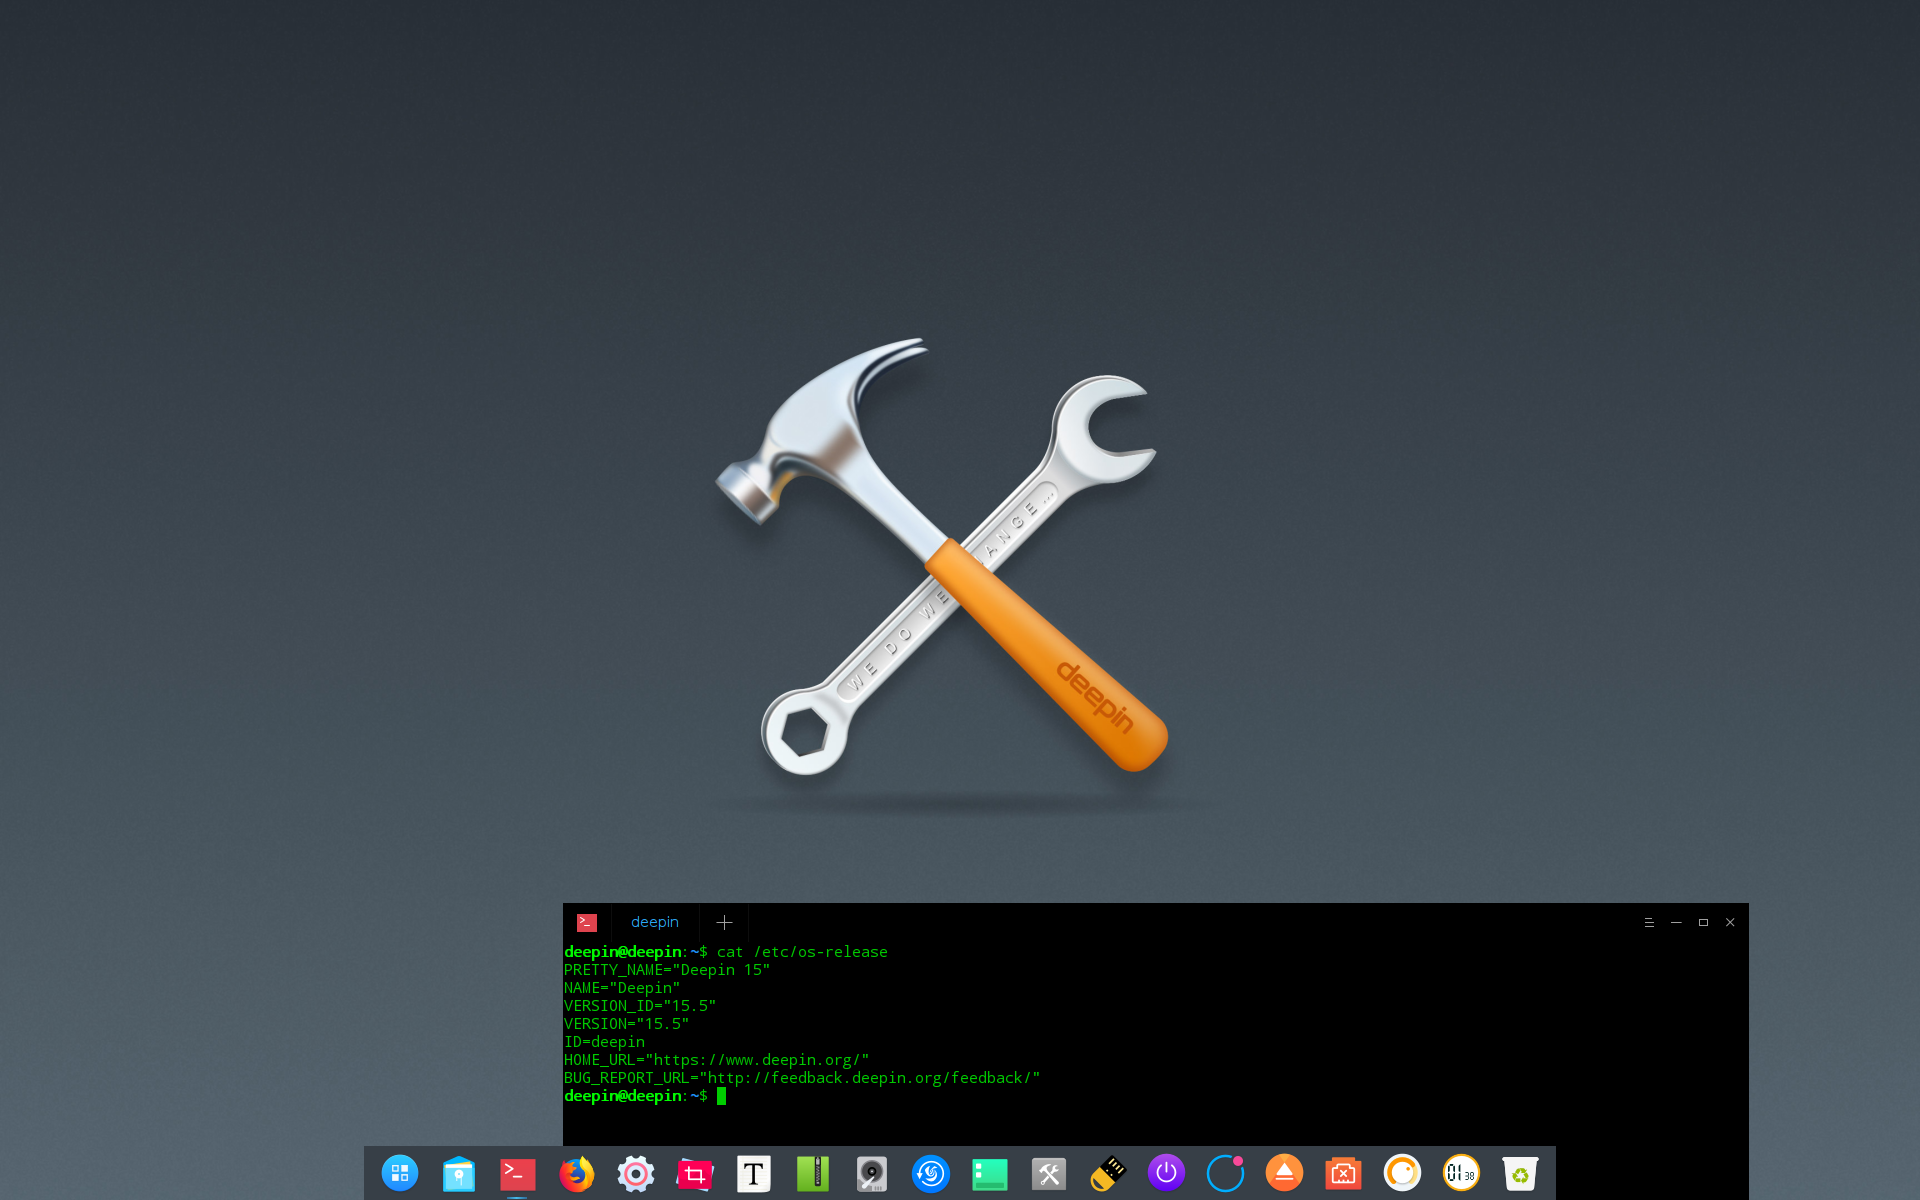This screenshot has width=1920, height=1200.
Task: Open Deepin Store from the dock
Action: point(459,1173)
